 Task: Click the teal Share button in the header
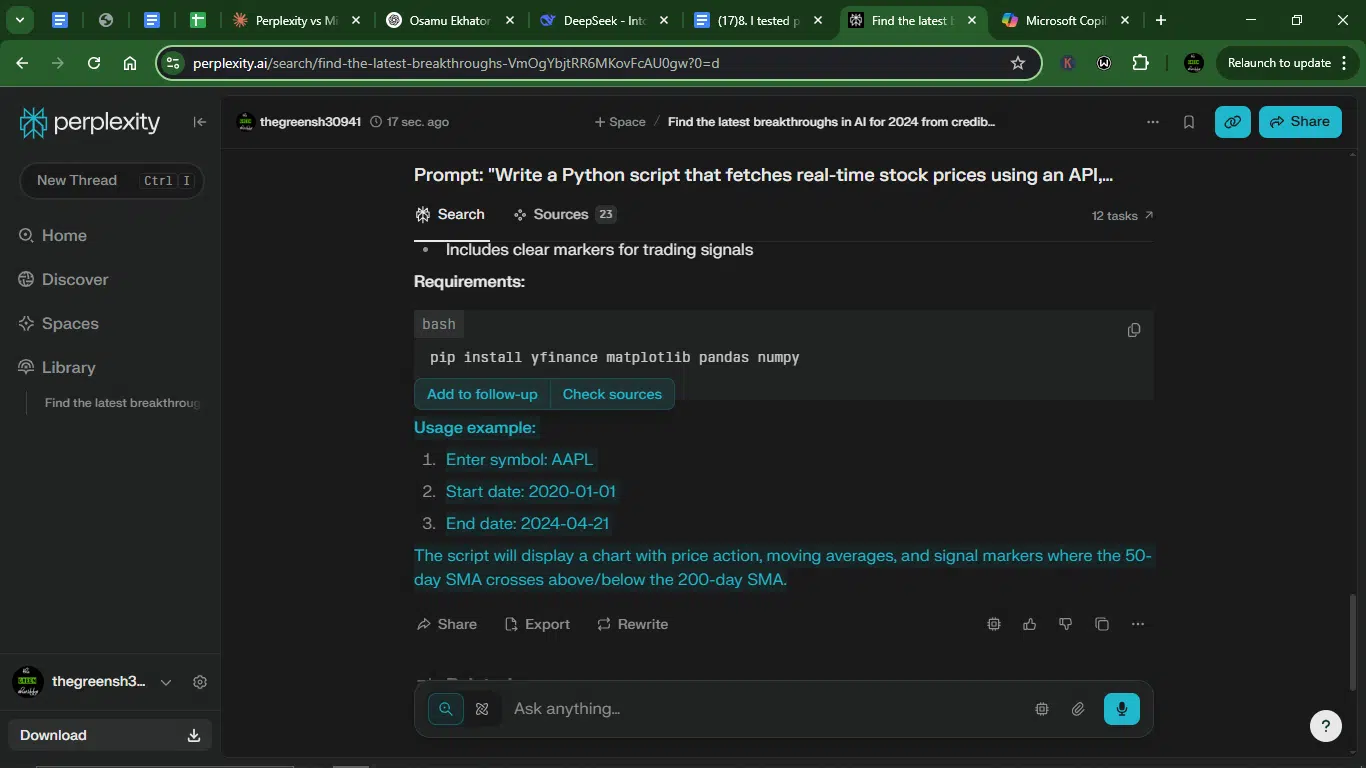point(1300,122)
